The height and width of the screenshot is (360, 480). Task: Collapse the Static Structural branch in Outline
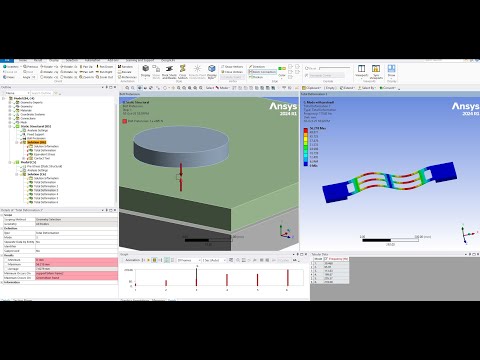point(10,126)
